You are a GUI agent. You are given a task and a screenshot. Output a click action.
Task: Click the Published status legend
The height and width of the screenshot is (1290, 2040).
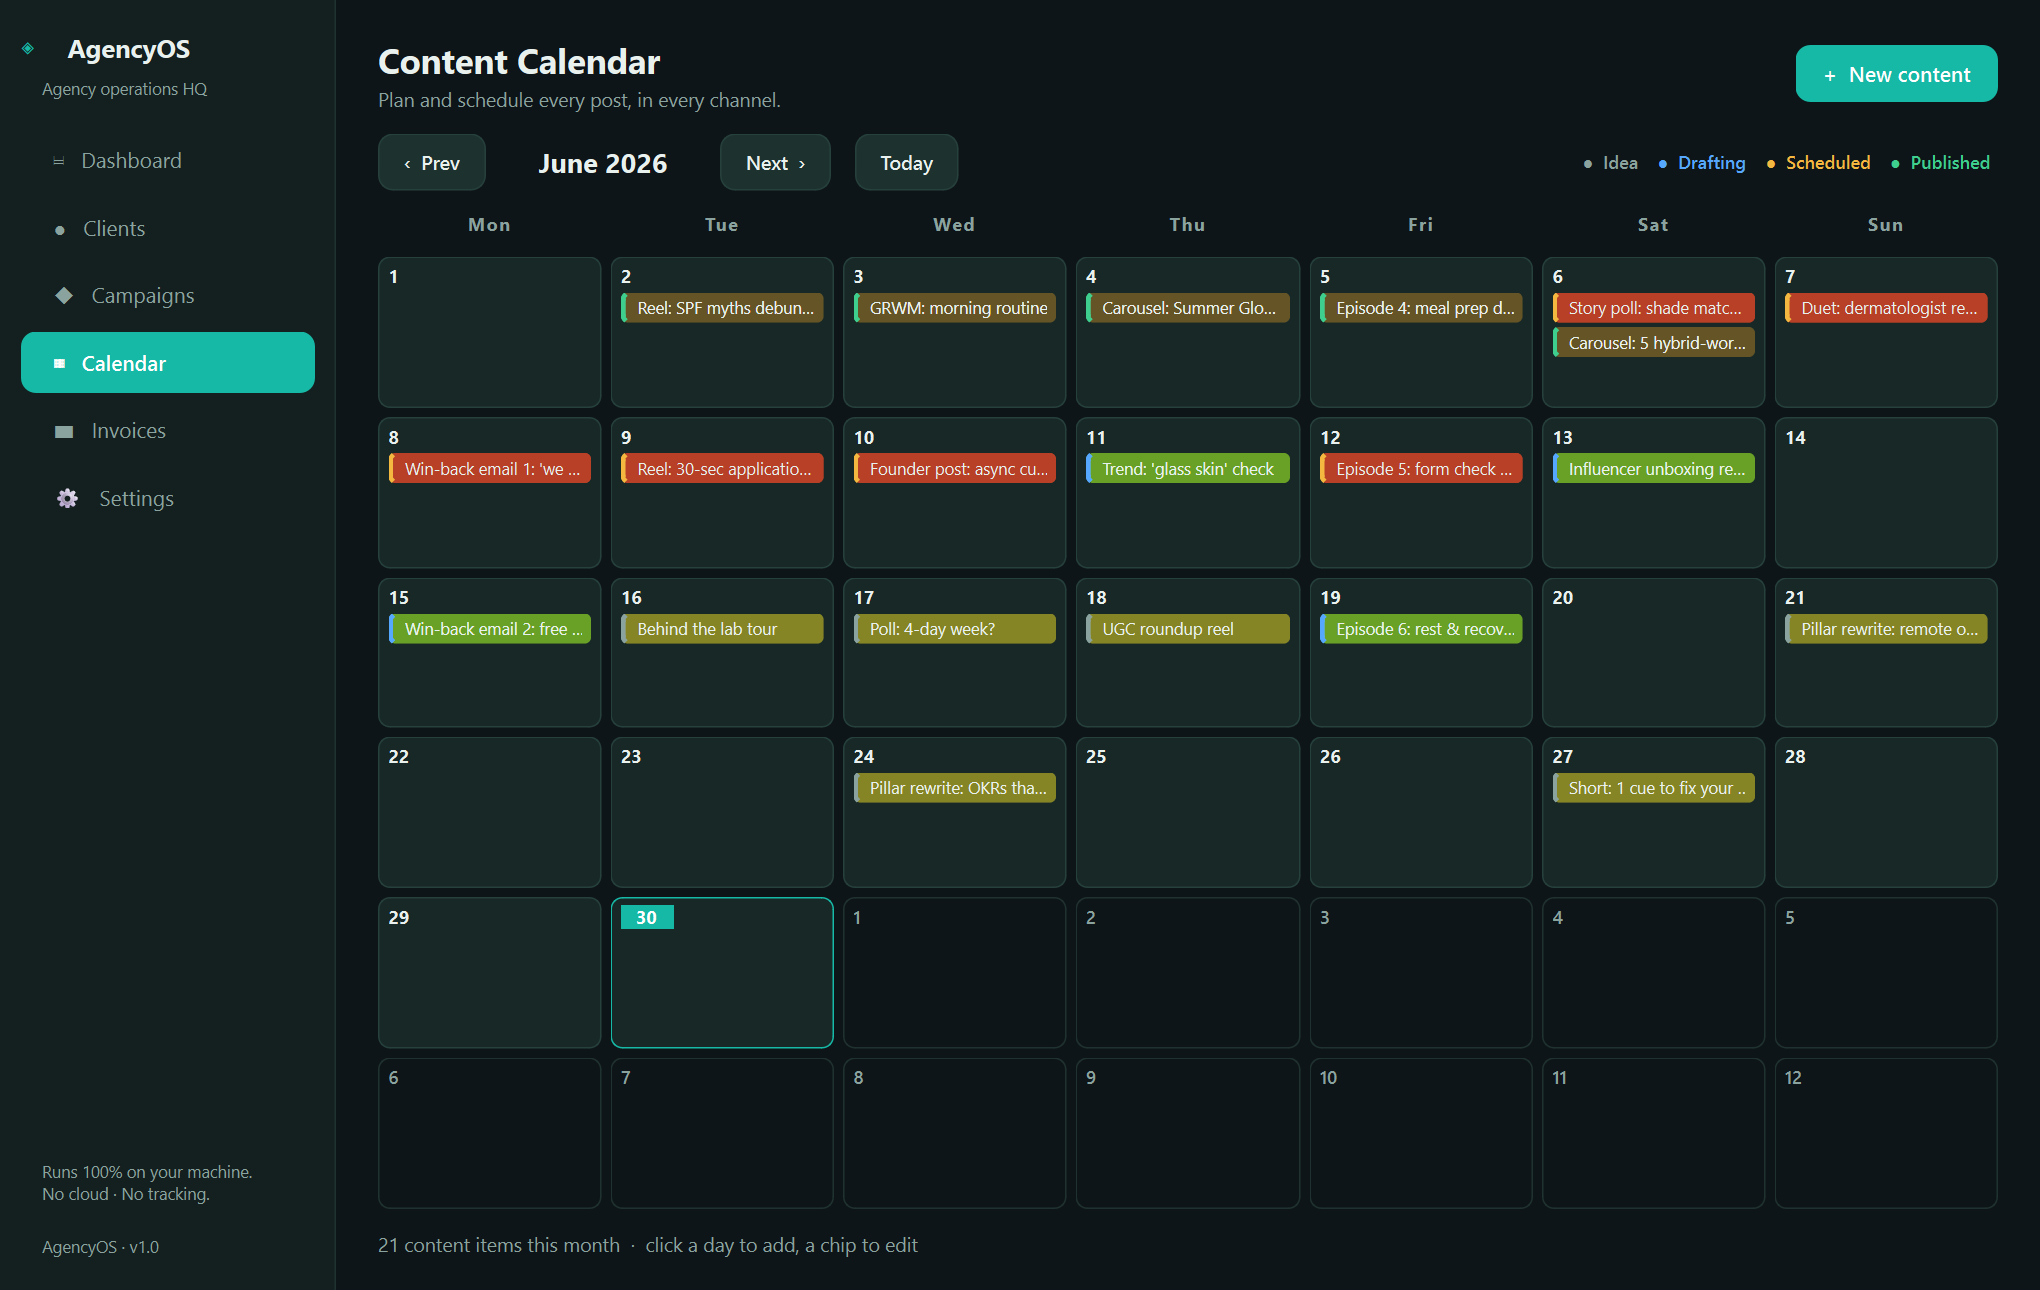(x=1940, y=163)
